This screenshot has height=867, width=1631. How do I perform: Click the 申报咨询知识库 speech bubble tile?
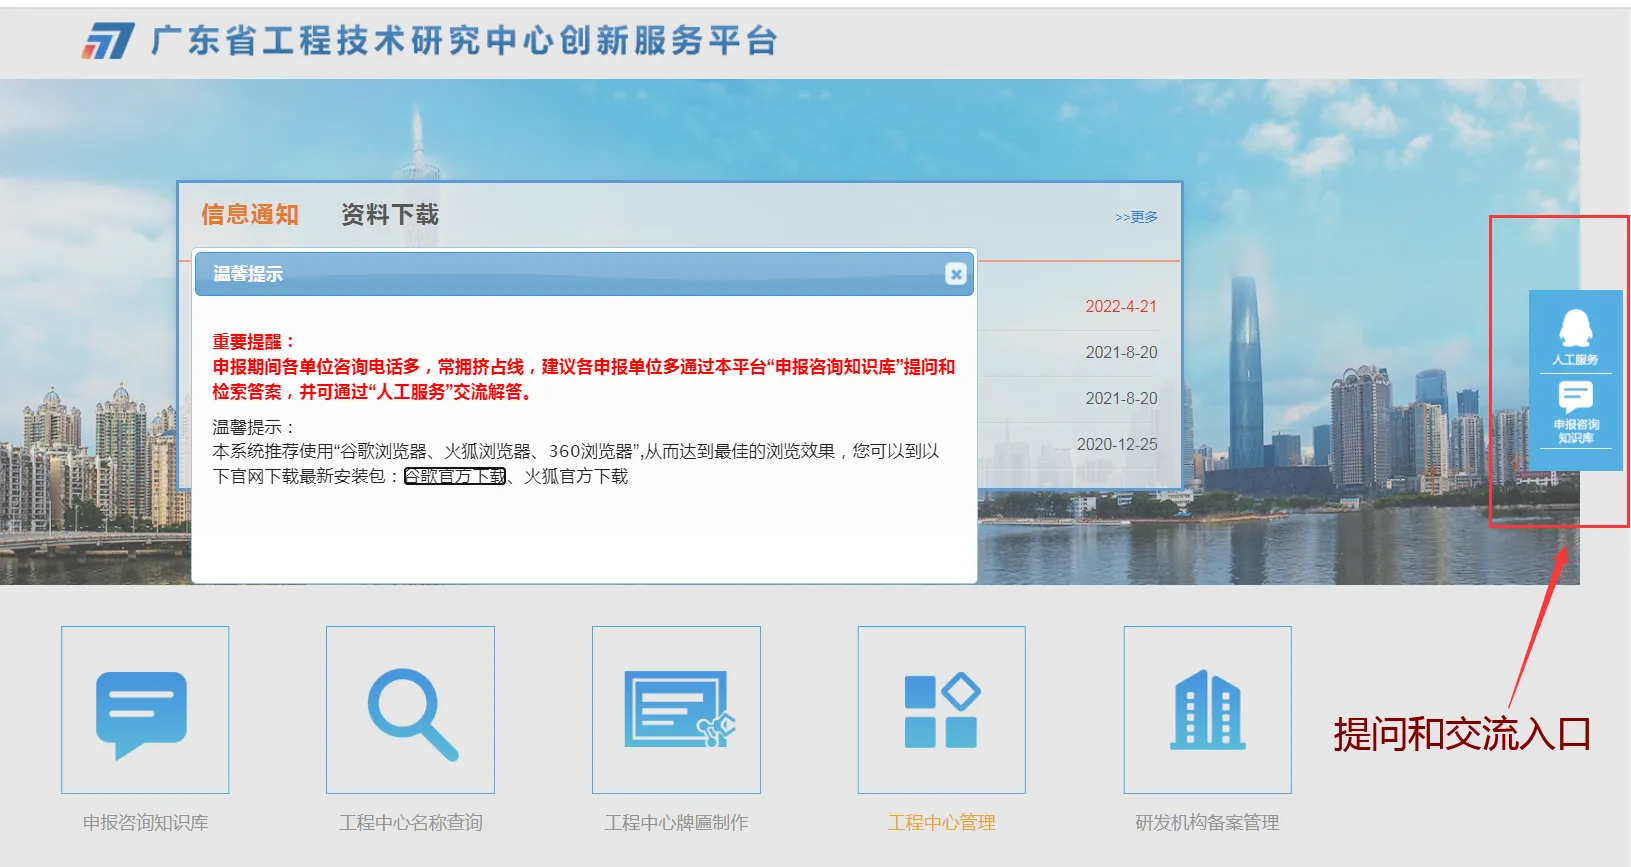145,710
